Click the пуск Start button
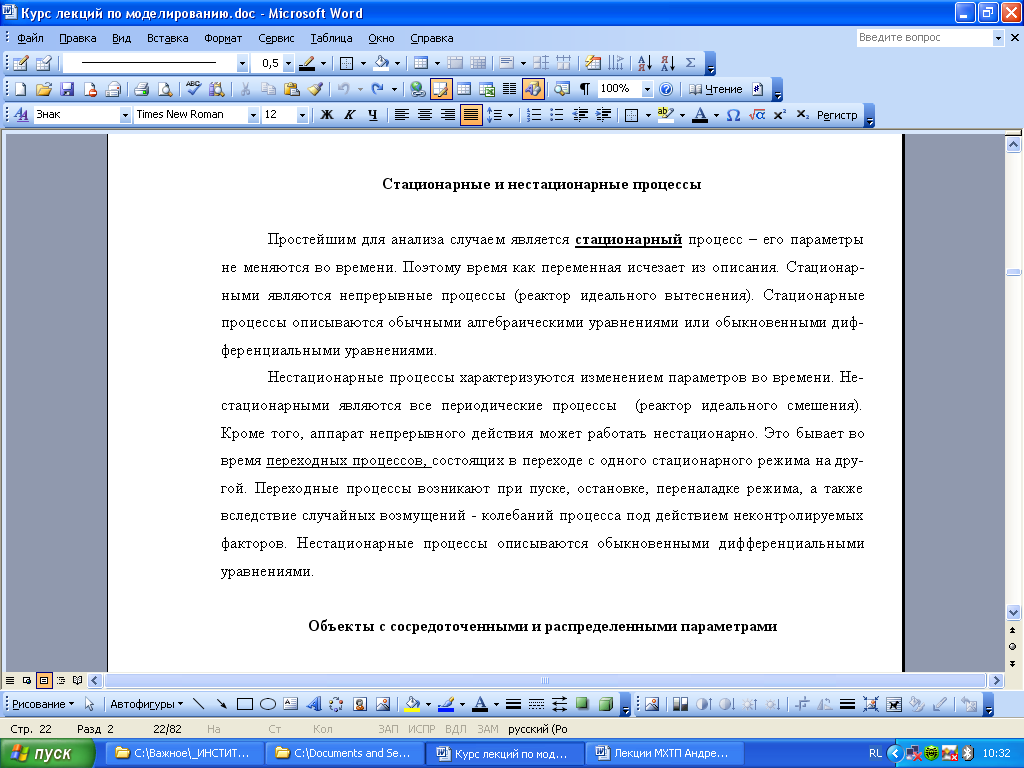Viewport: 1024px width, 768px height. pyautogui.click(x=46, y=754)
